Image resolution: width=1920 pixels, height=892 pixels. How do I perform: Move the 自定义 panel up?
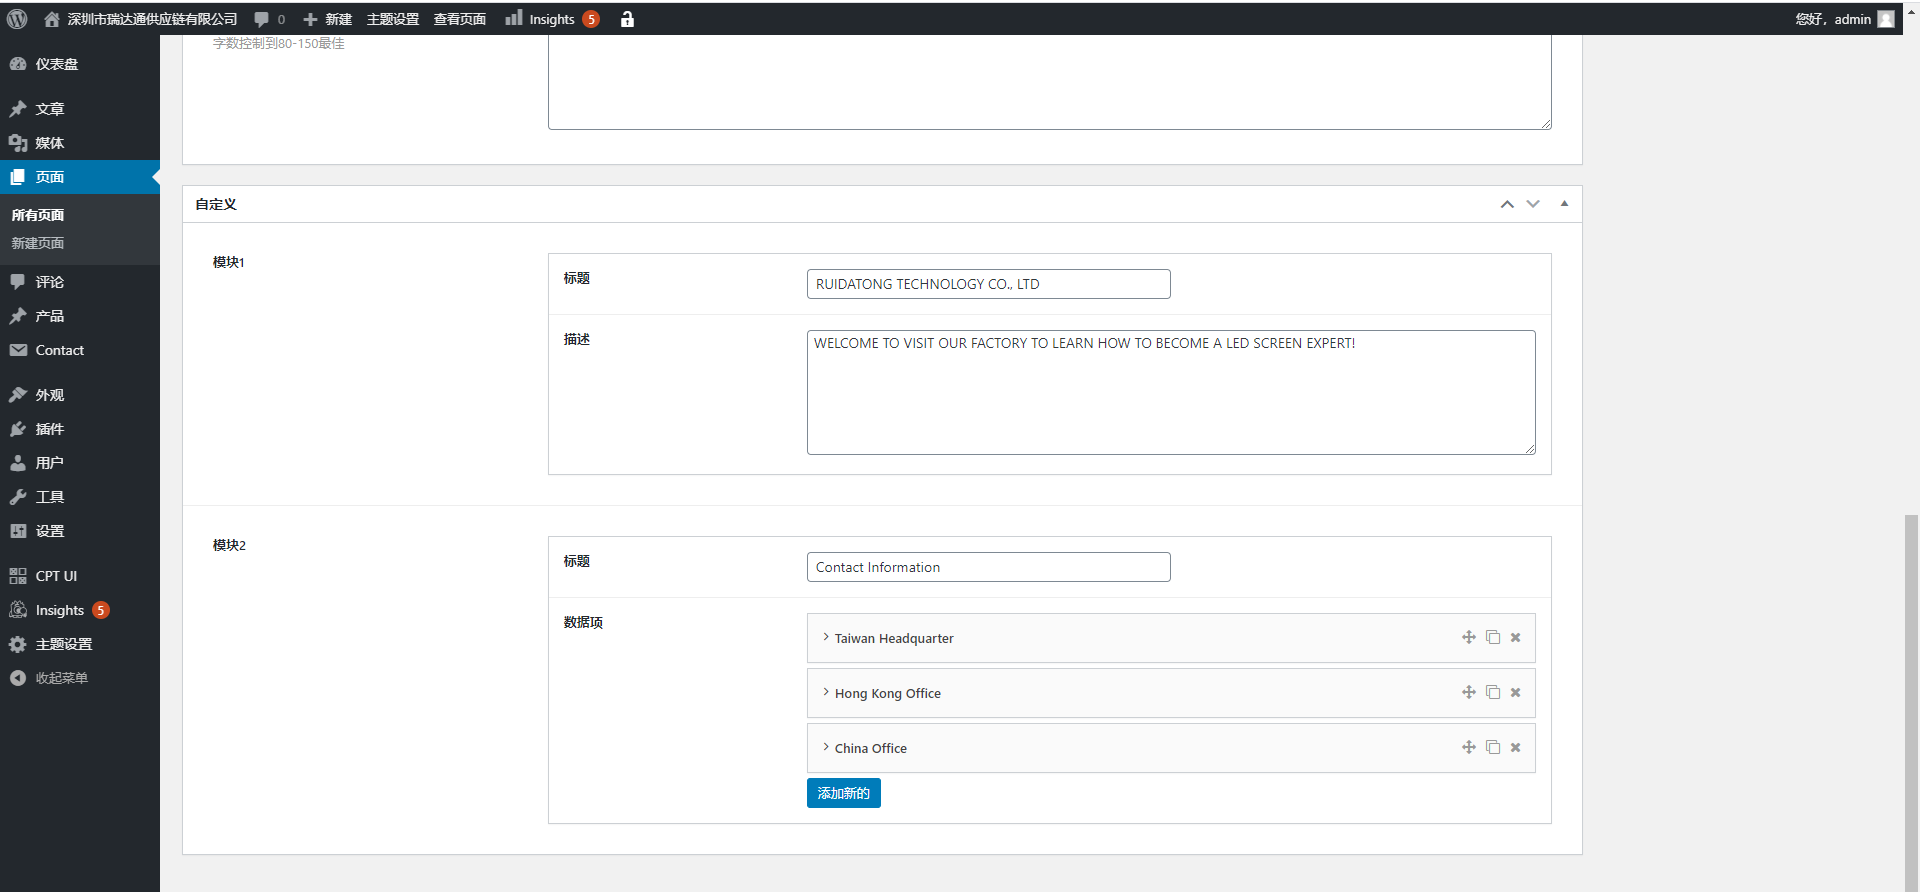point(1506,204)
